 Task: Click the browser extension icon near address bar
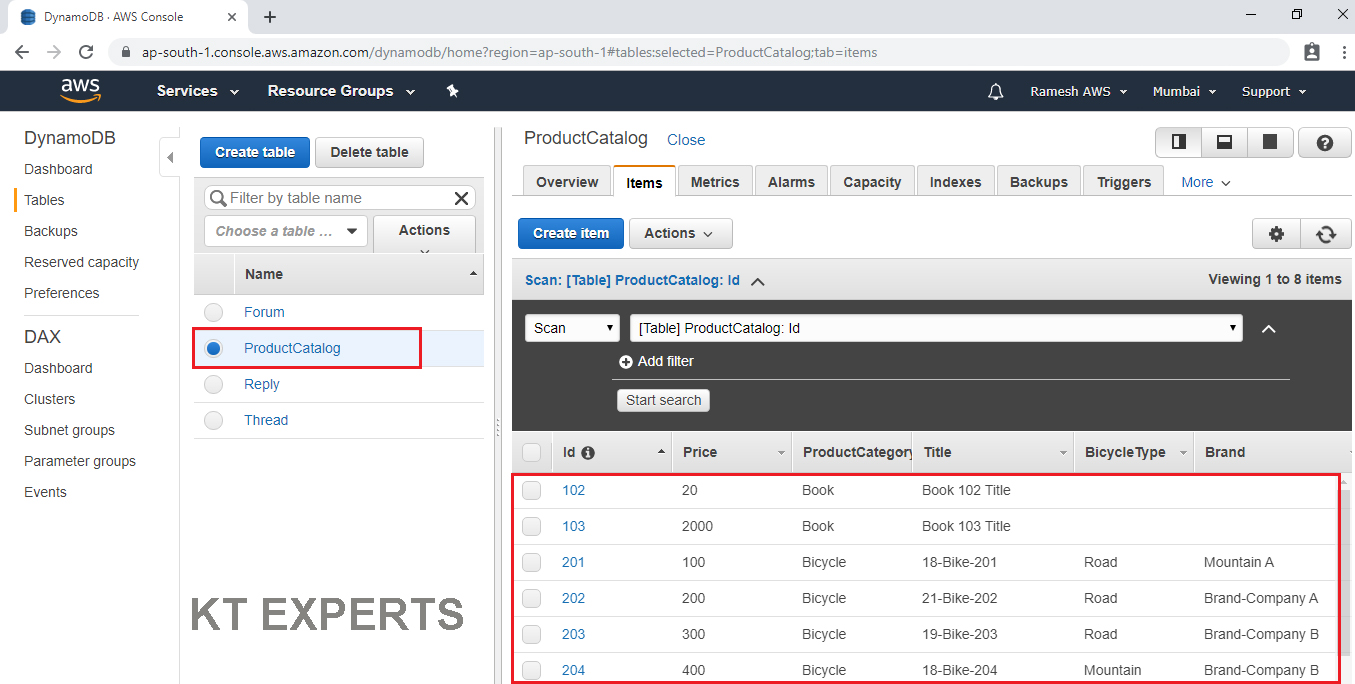point(1312,52)
